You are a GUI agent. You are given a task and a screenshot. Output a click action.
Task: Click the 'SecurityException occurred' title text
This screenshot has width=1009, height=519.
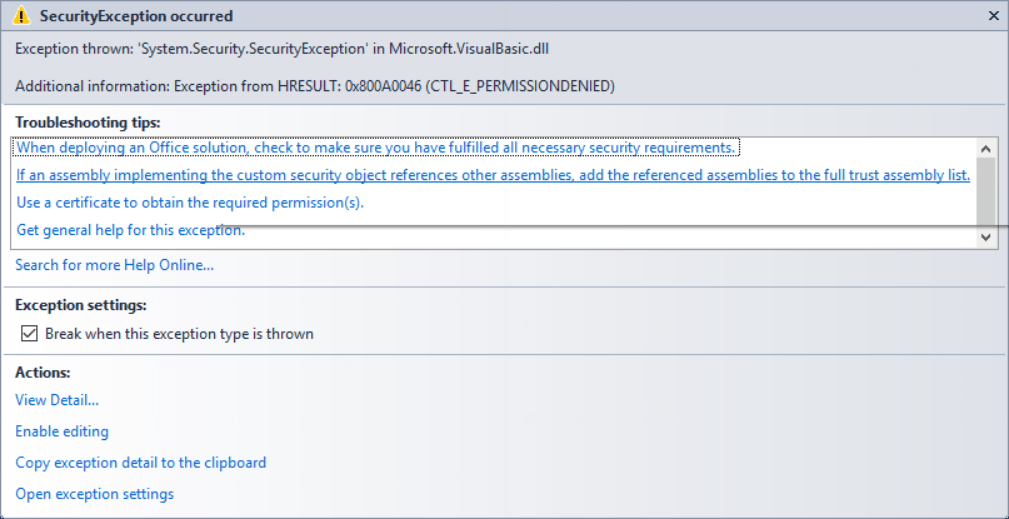coord(136,16)
